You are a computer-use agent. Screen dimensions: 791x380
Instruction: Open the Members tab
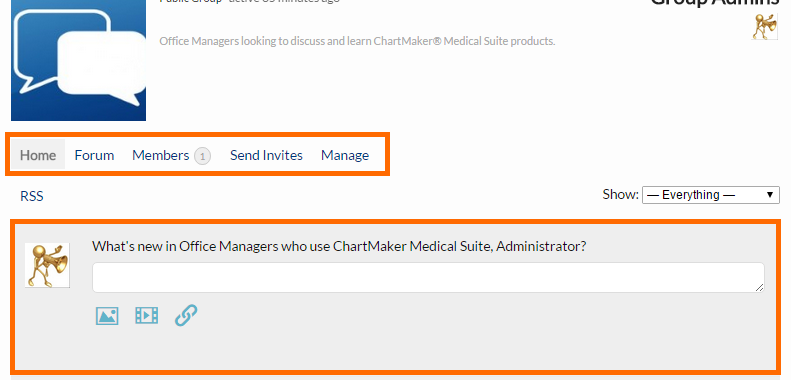[x=160, y=155]
